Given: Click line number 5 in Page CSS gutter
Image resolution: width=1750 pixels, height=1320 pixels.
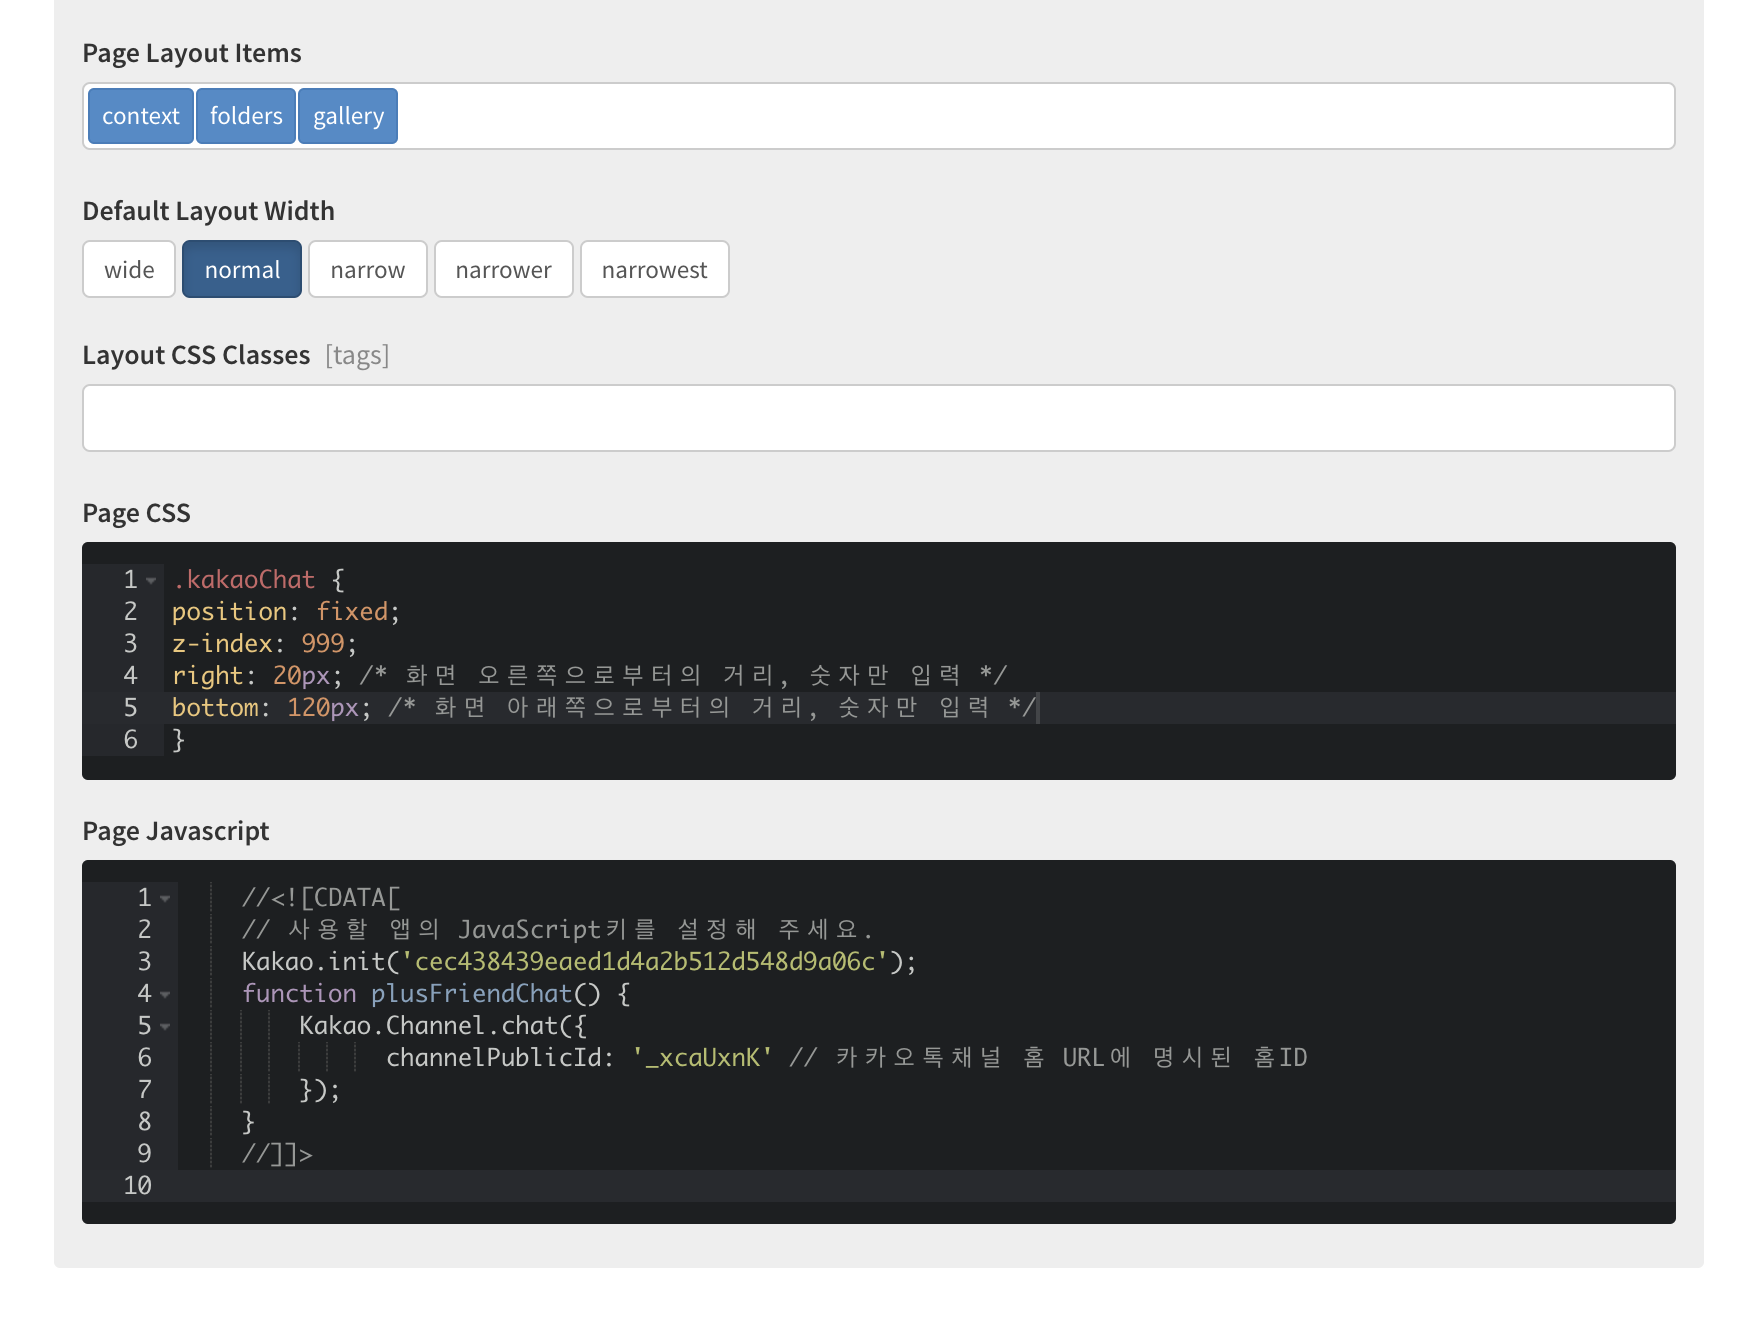Looking at the screenshot, I should (x=130, y=708).
